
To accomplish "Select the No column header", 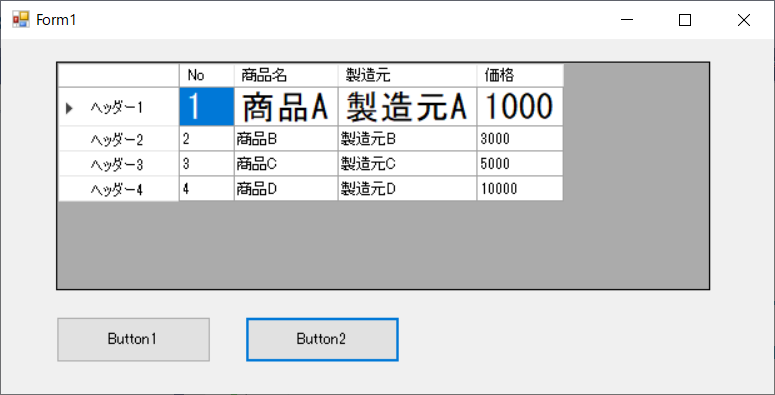I will coord(207,75).
